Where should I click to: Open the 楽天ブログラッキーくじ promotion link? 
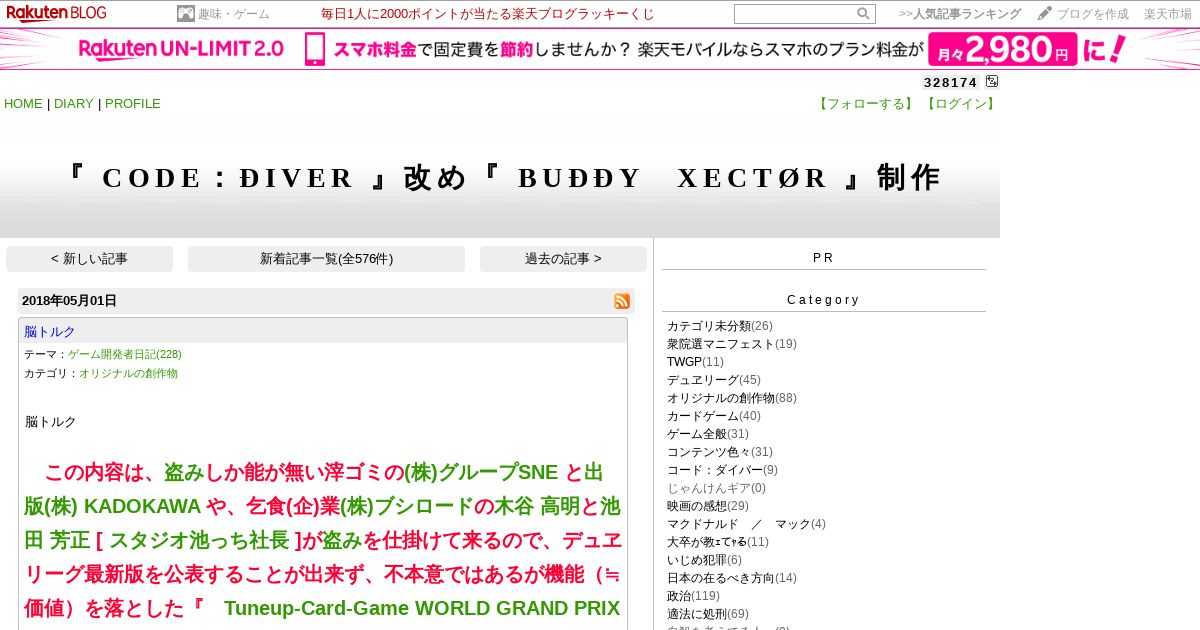(488, 14)
